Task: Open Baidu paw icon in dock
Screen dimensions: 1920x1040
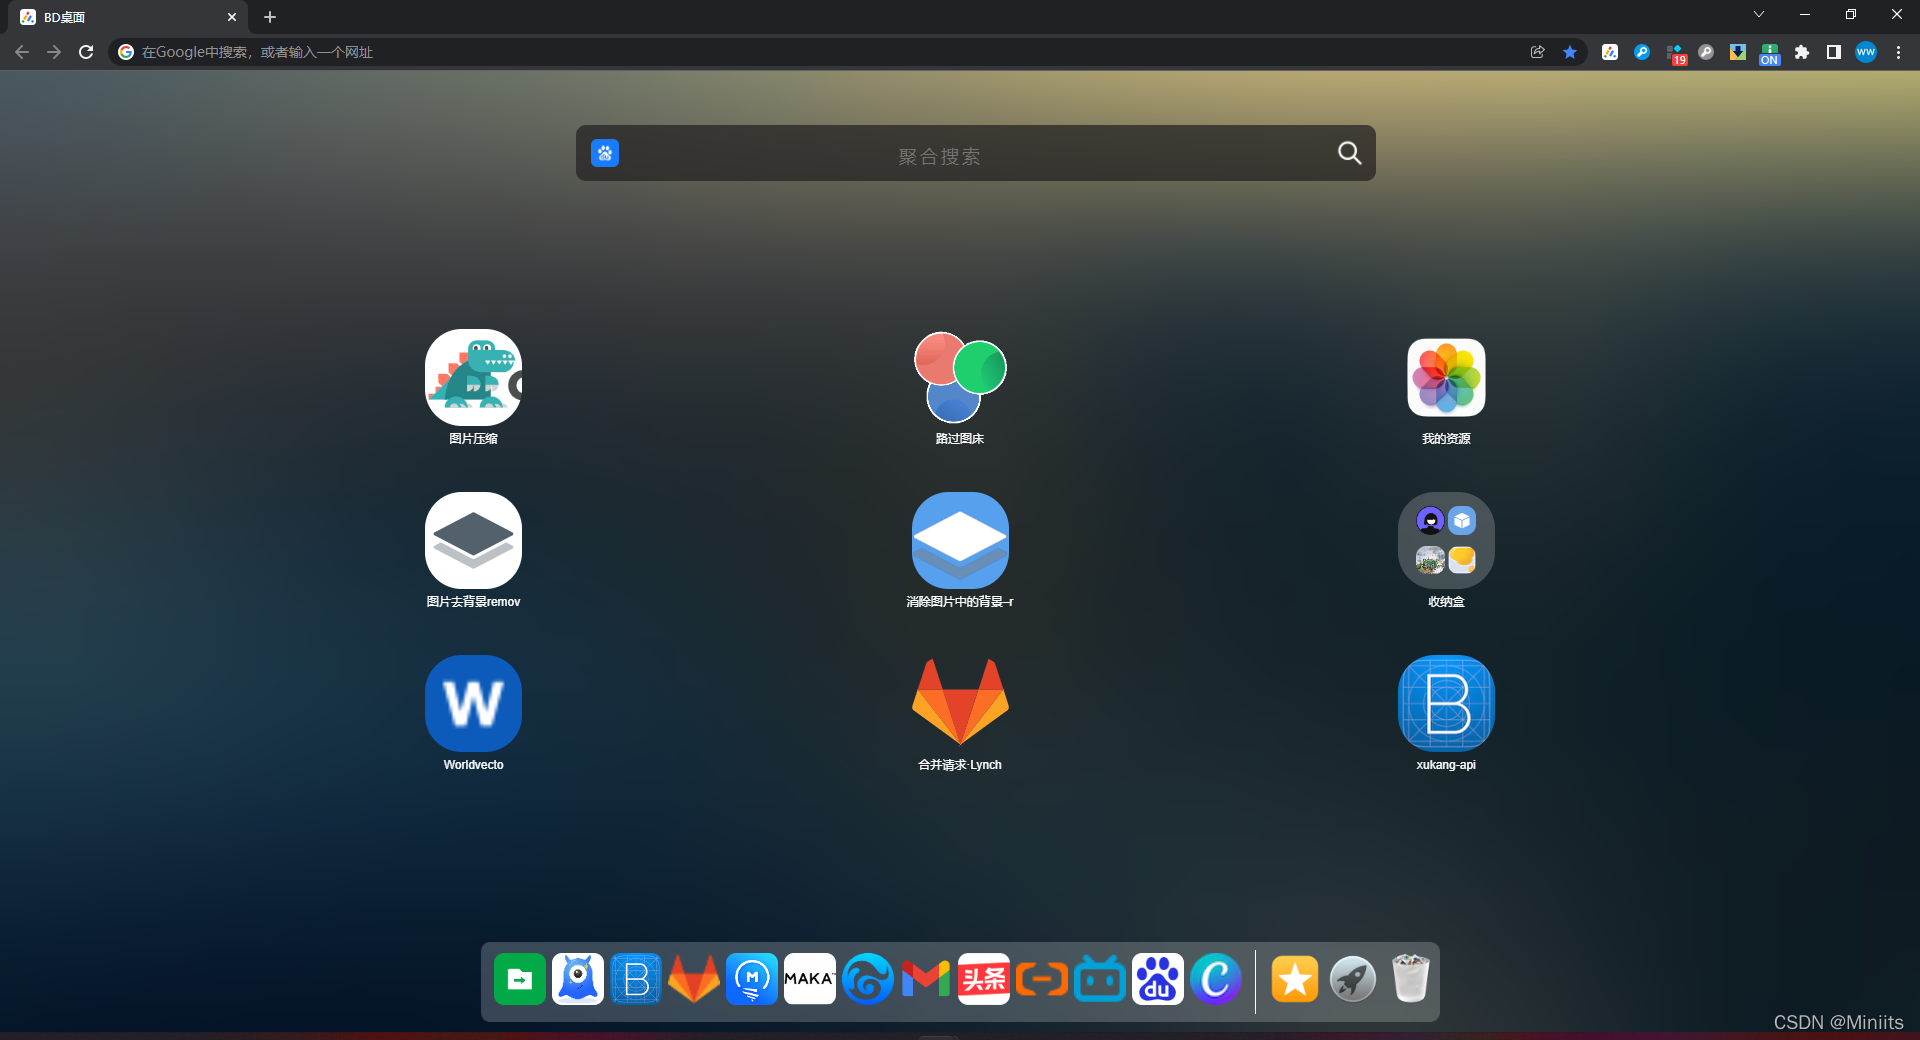Action: [x=1158, y=979]
